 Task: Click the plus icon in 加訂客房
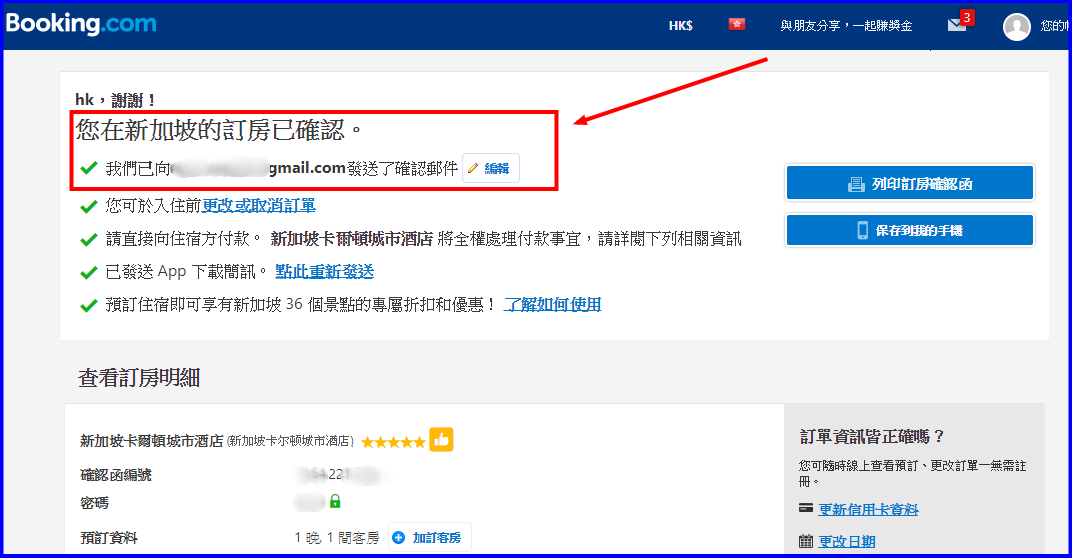click(399, 537)
